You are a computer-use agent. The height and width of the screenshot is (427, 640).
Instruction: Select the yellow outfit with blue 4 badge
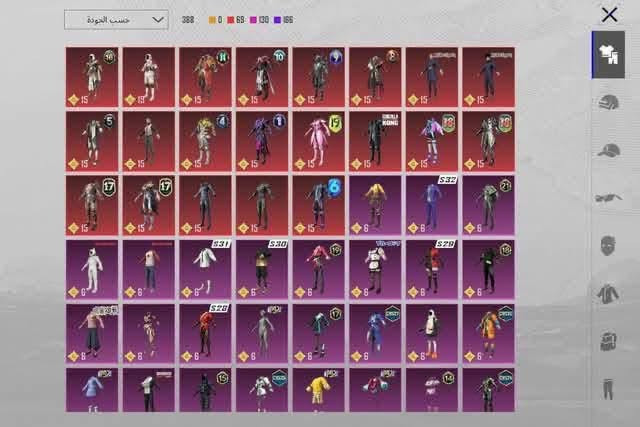coord(205,141)
